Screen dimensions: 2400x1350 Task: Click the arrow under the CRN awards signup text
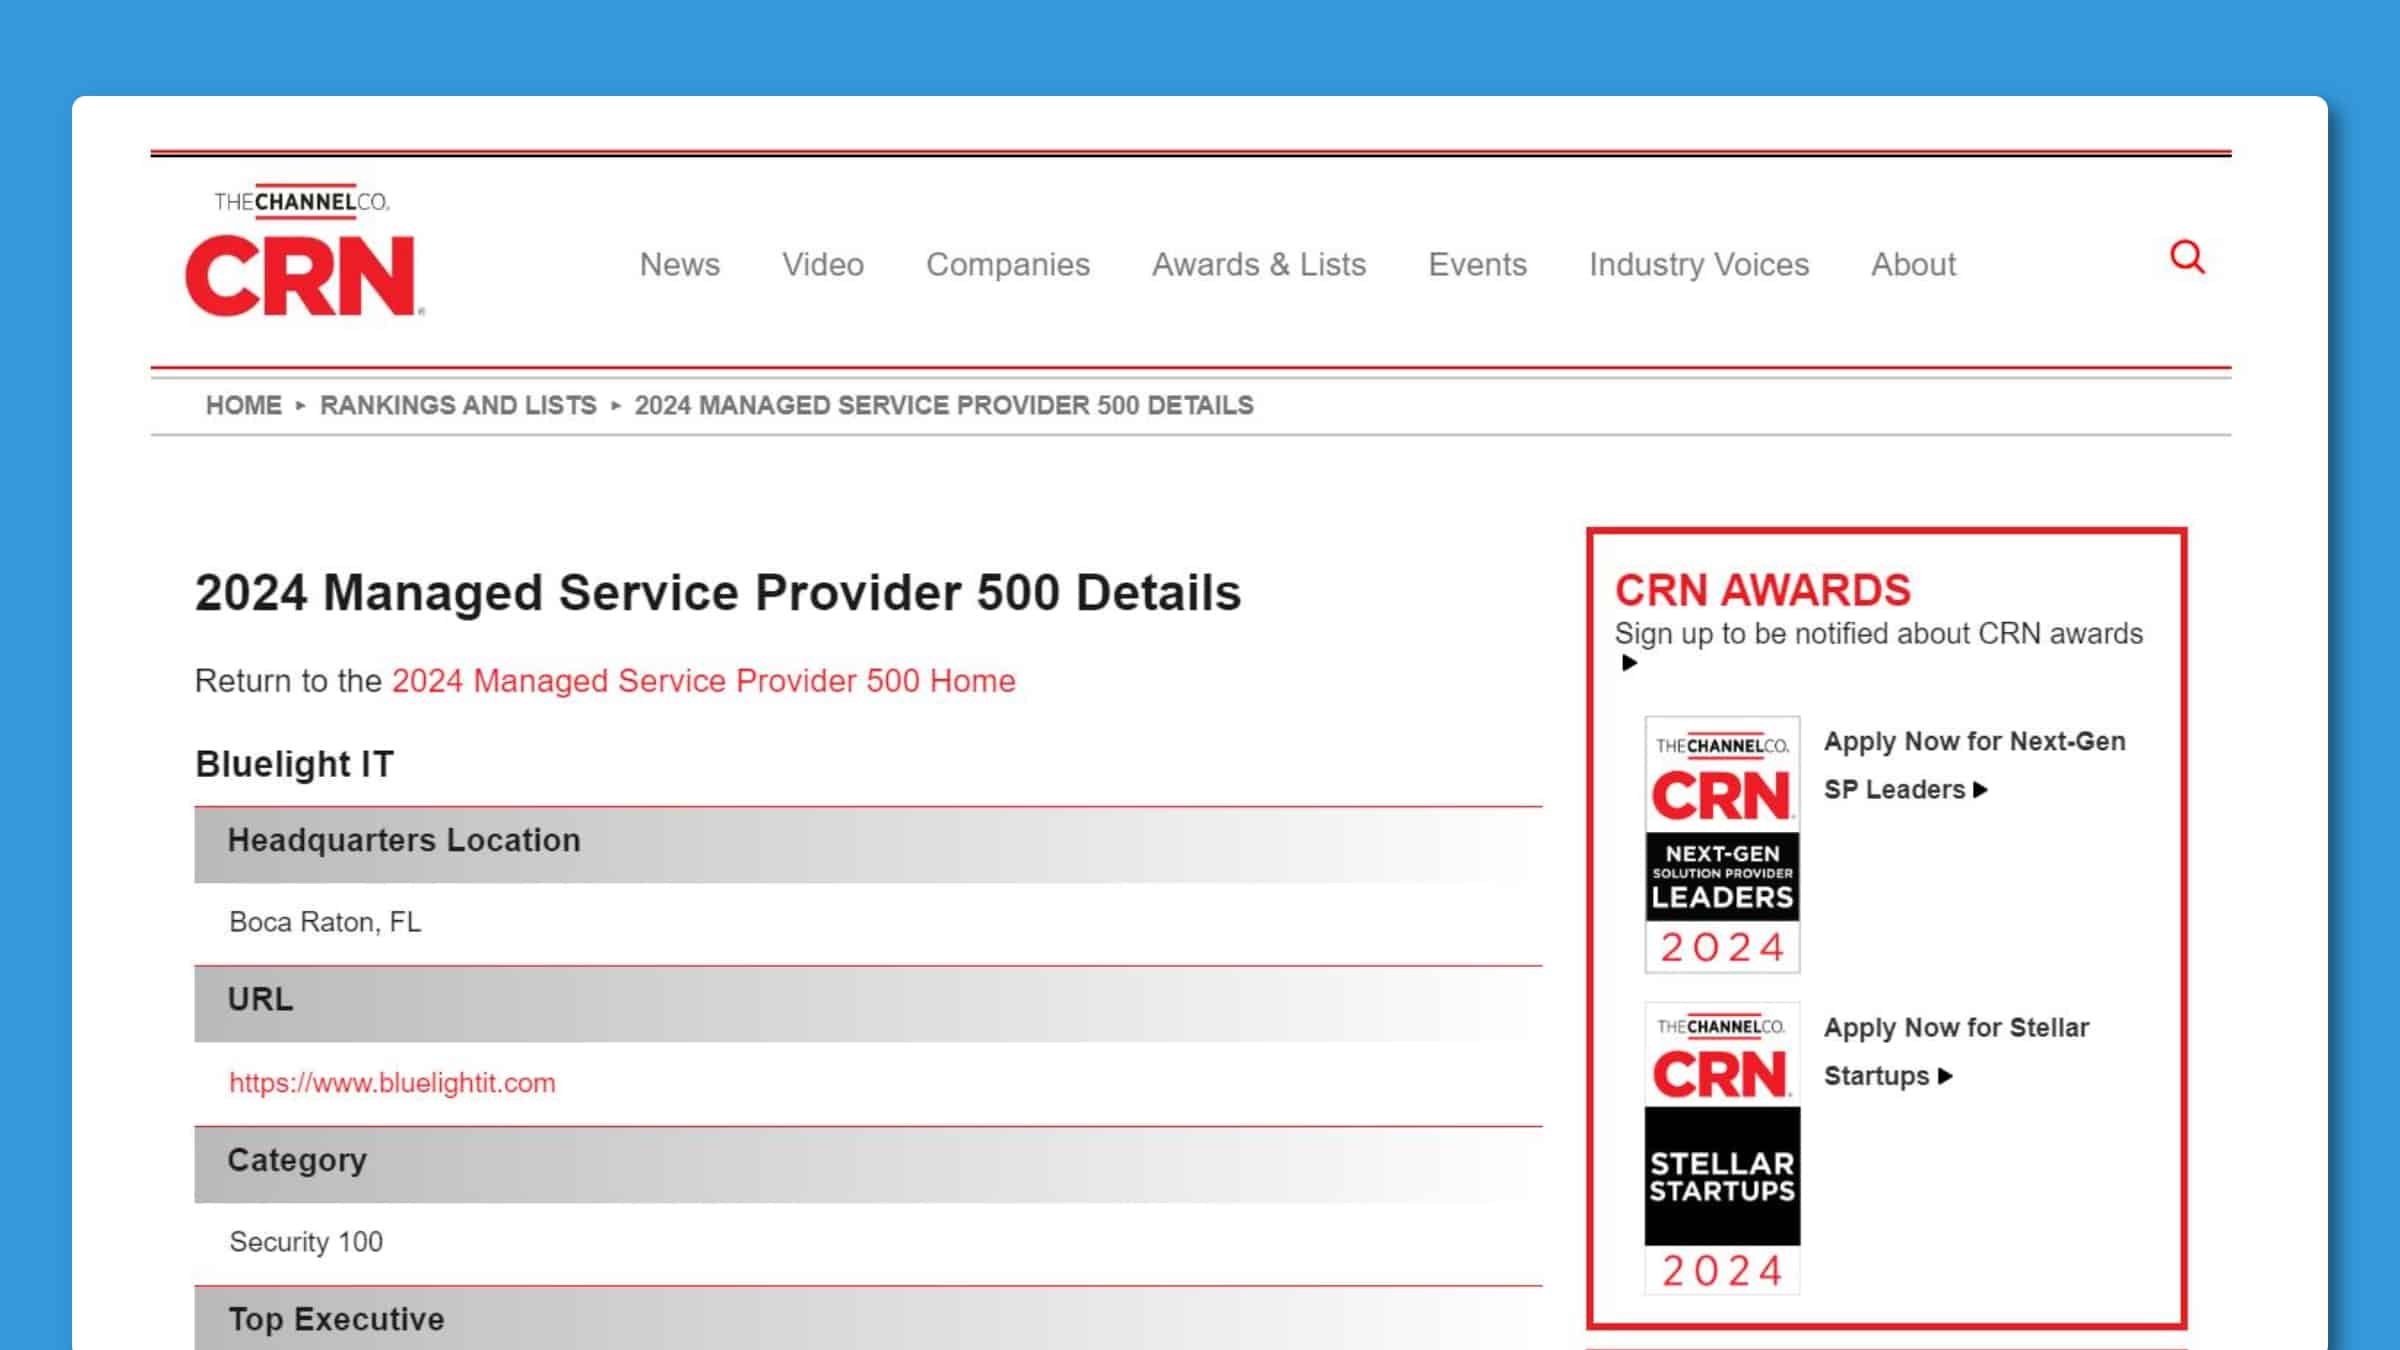(x=1628, y=662)
